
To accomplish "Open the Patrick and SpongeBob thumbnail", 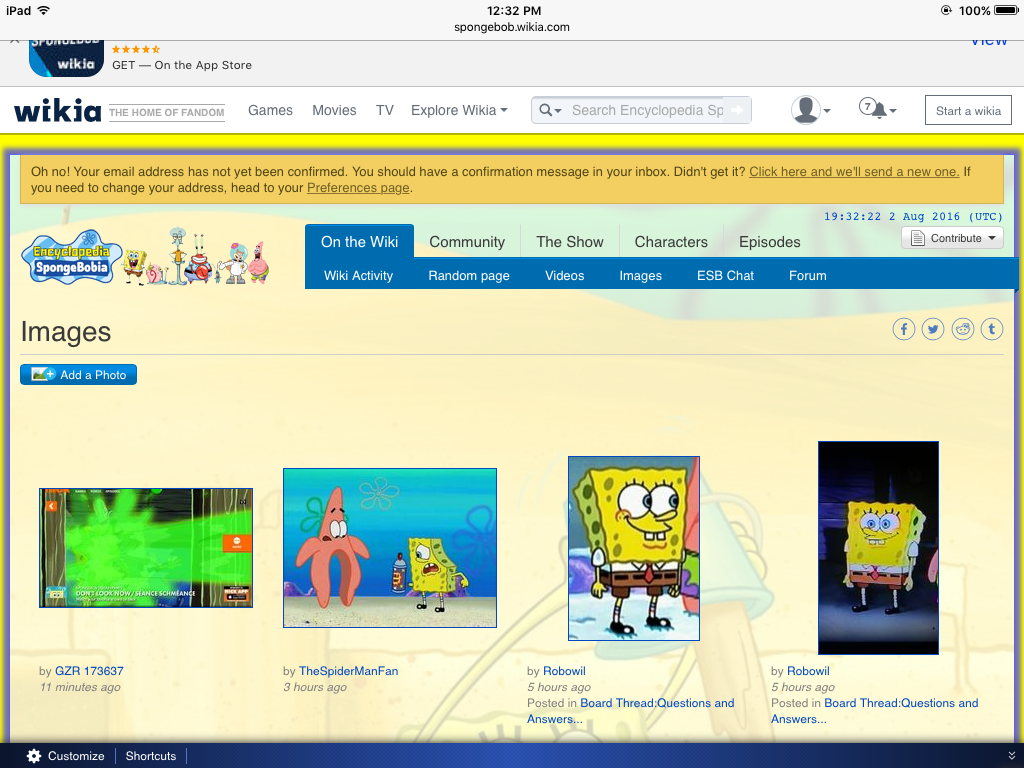I will tap(390, 548).
